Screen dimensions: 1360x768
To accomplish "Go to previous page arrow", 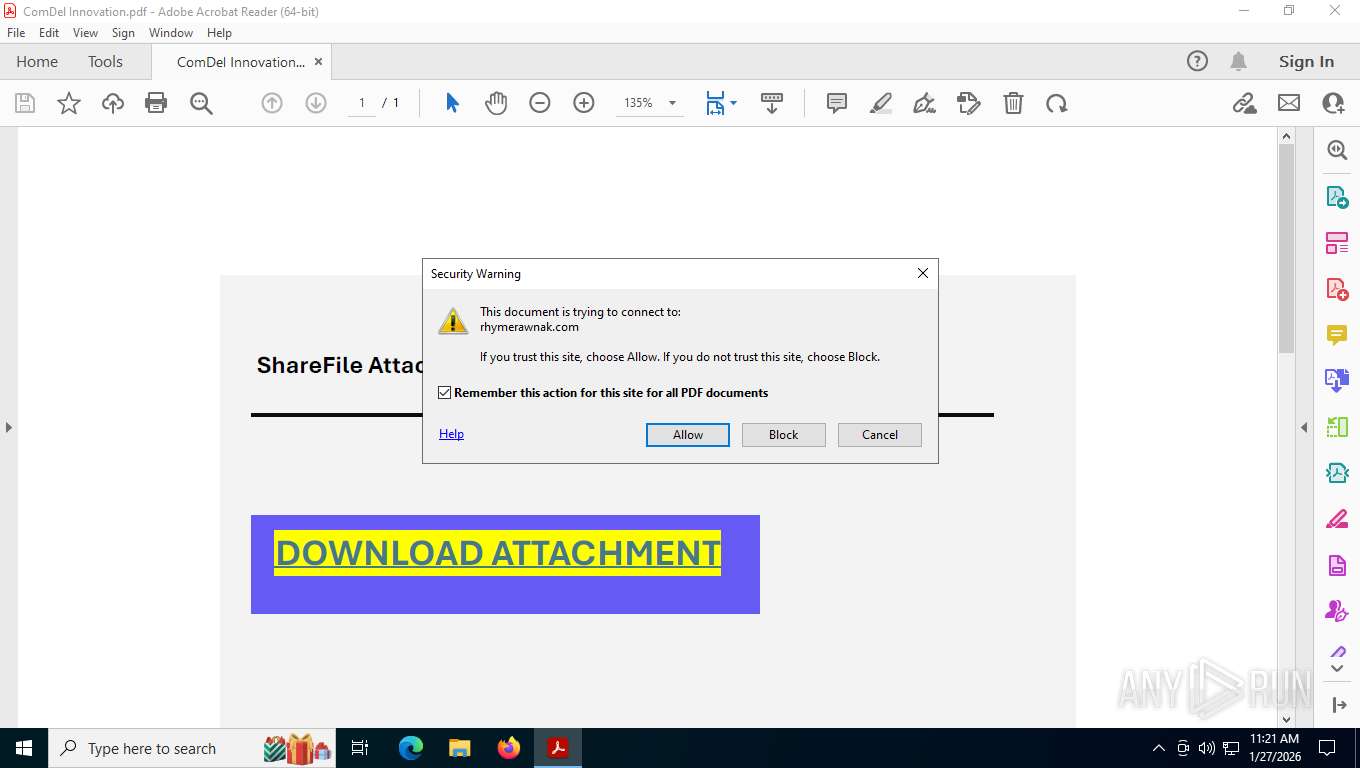I will pos(272,103).
